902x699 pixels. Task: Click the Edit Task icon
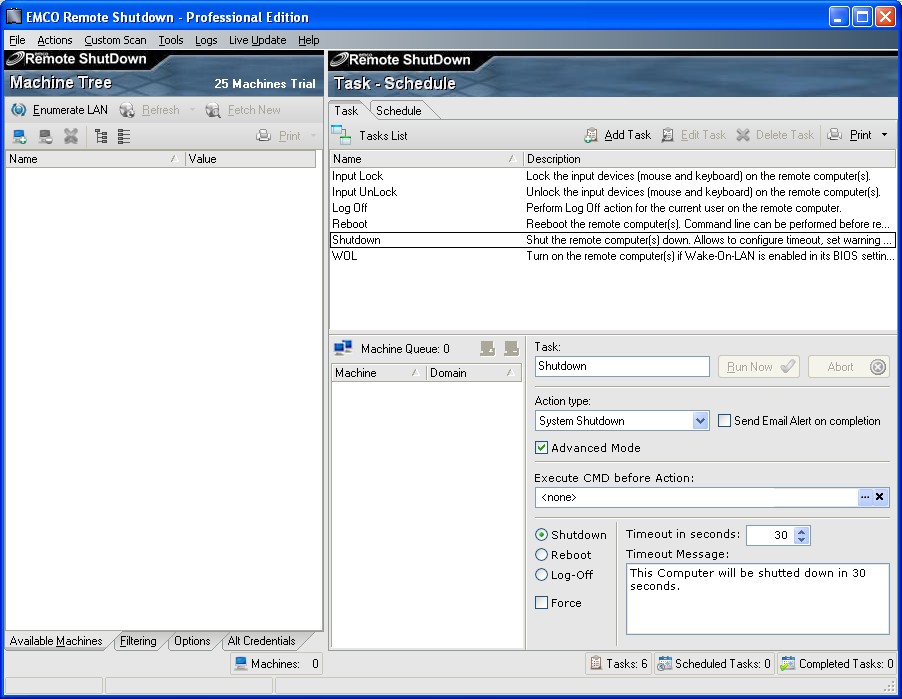pos(667,135)
